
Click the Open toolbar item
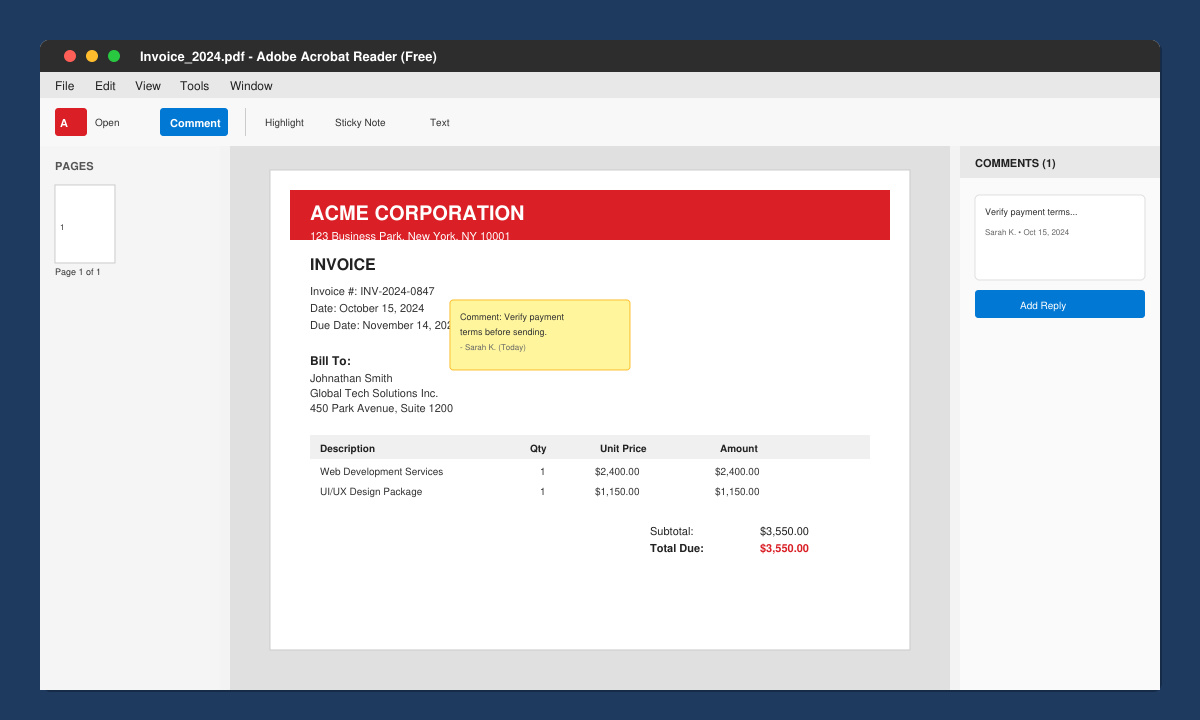click(107, 123)
